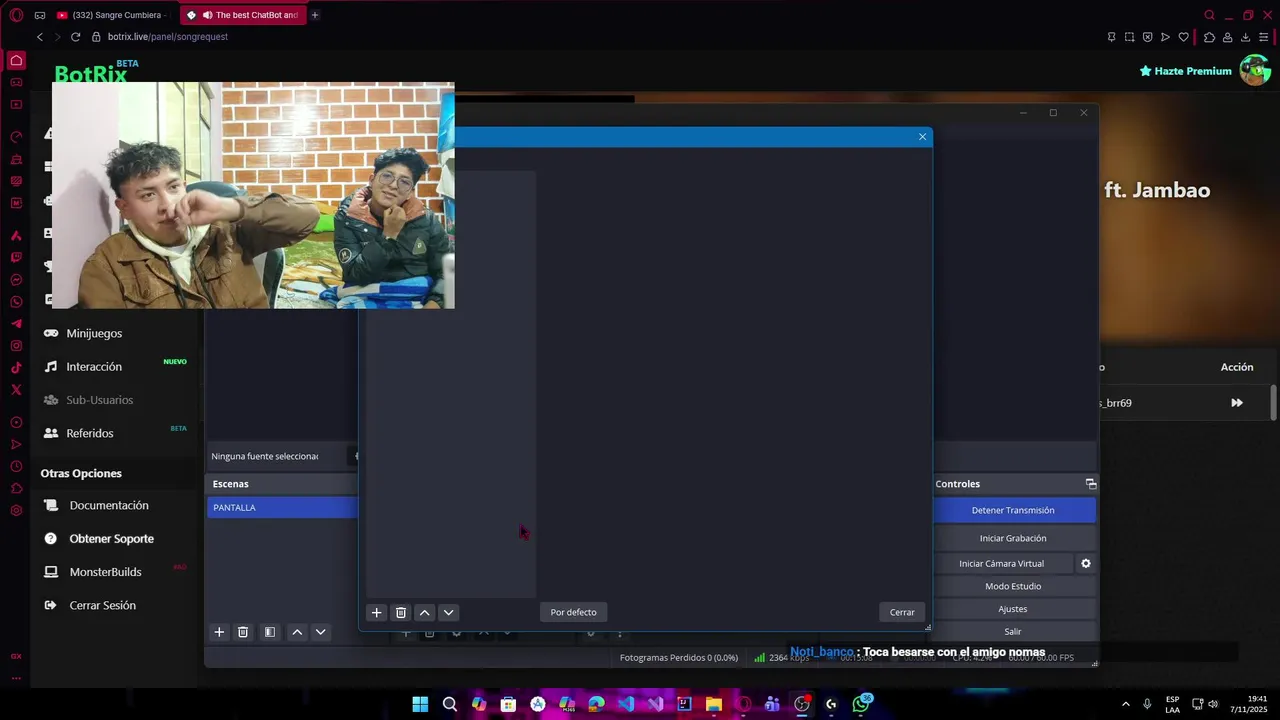1280x720 pixels.
Task: Open Documentación link
Action: coord(109,505)
